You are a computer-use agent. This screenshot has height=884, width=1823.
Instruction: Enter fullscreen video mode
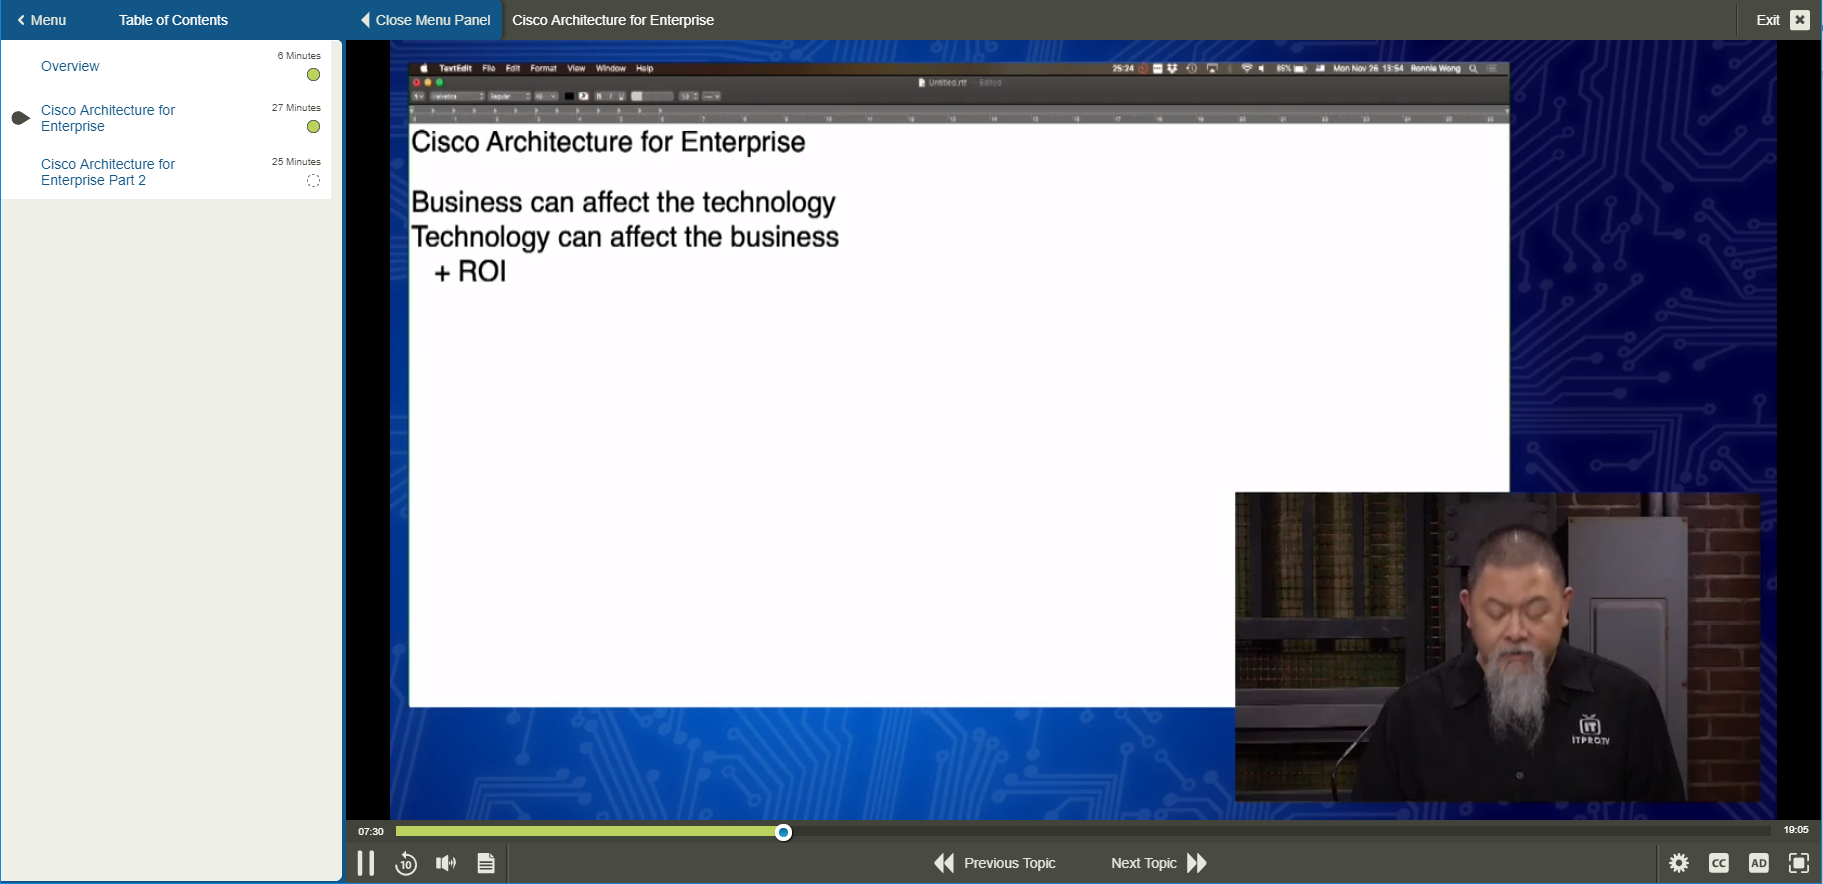pos(1799,863)
